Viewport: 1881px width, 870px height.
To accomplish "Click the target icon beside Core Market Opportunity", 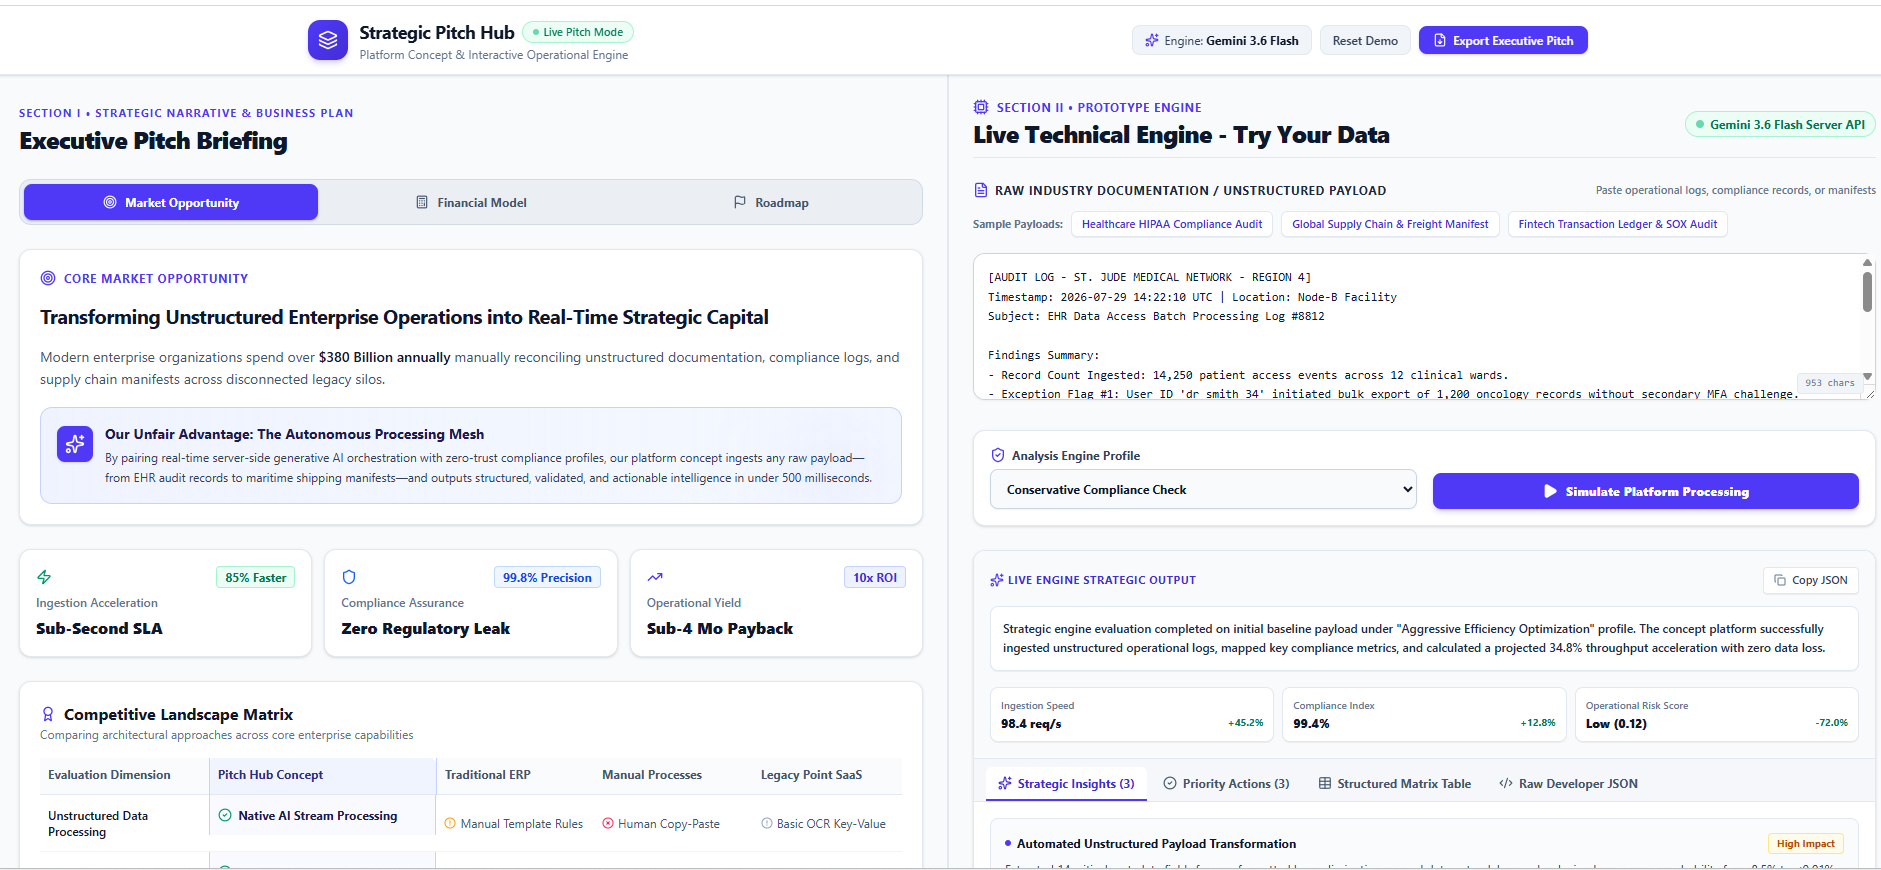I will click(48, 278).
